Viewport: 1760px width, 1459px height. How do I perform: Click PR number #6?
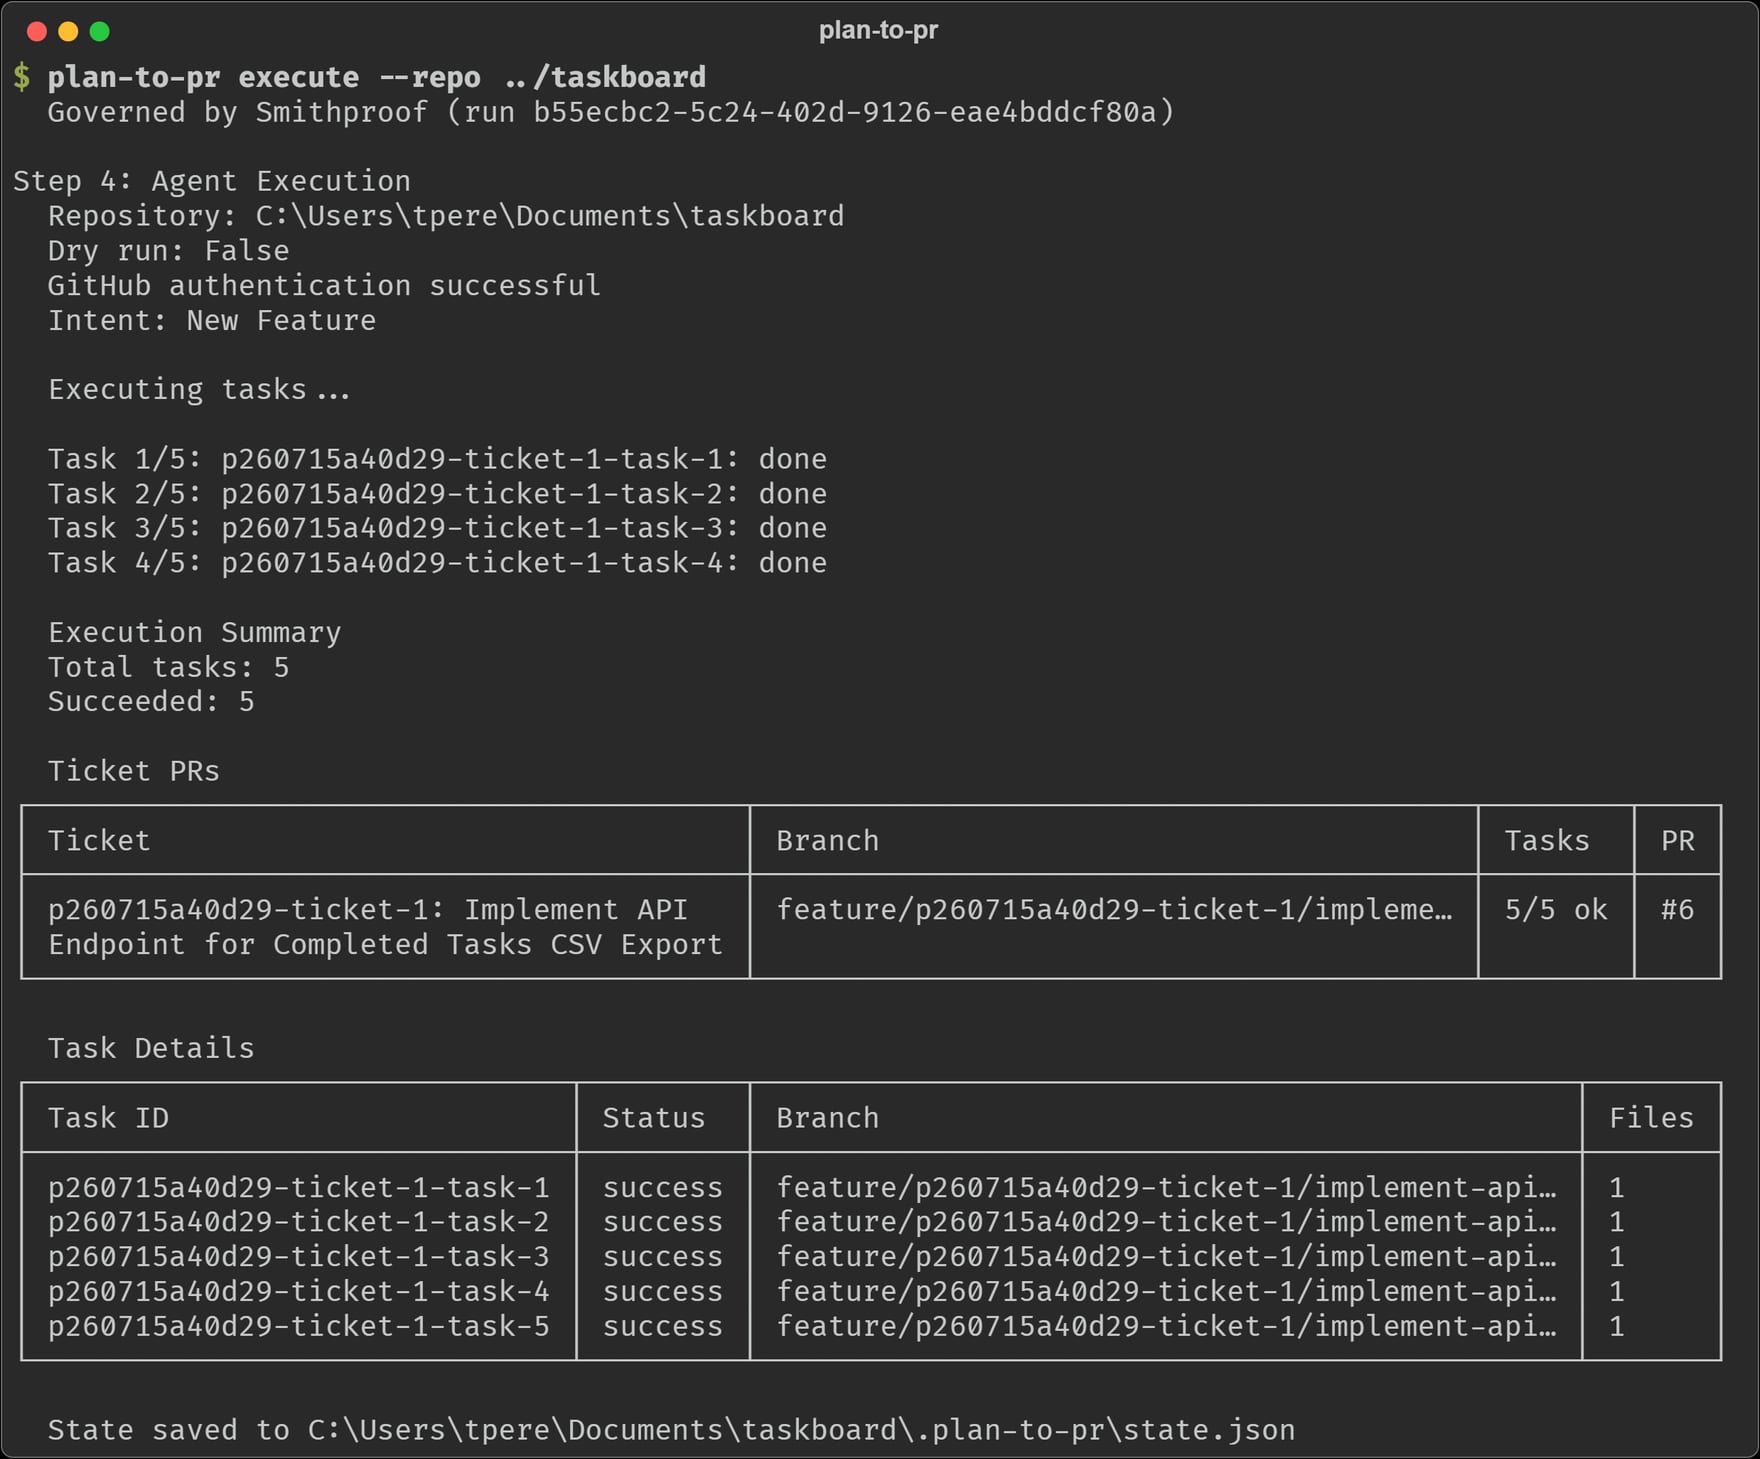pyautogui.click(x=1677, y=910)
